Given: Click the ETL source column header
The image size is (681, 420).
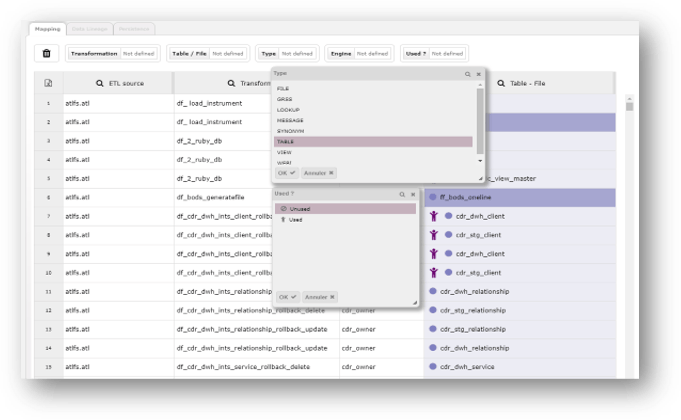Looking at the screenshot, I should (x=118, y=83).
